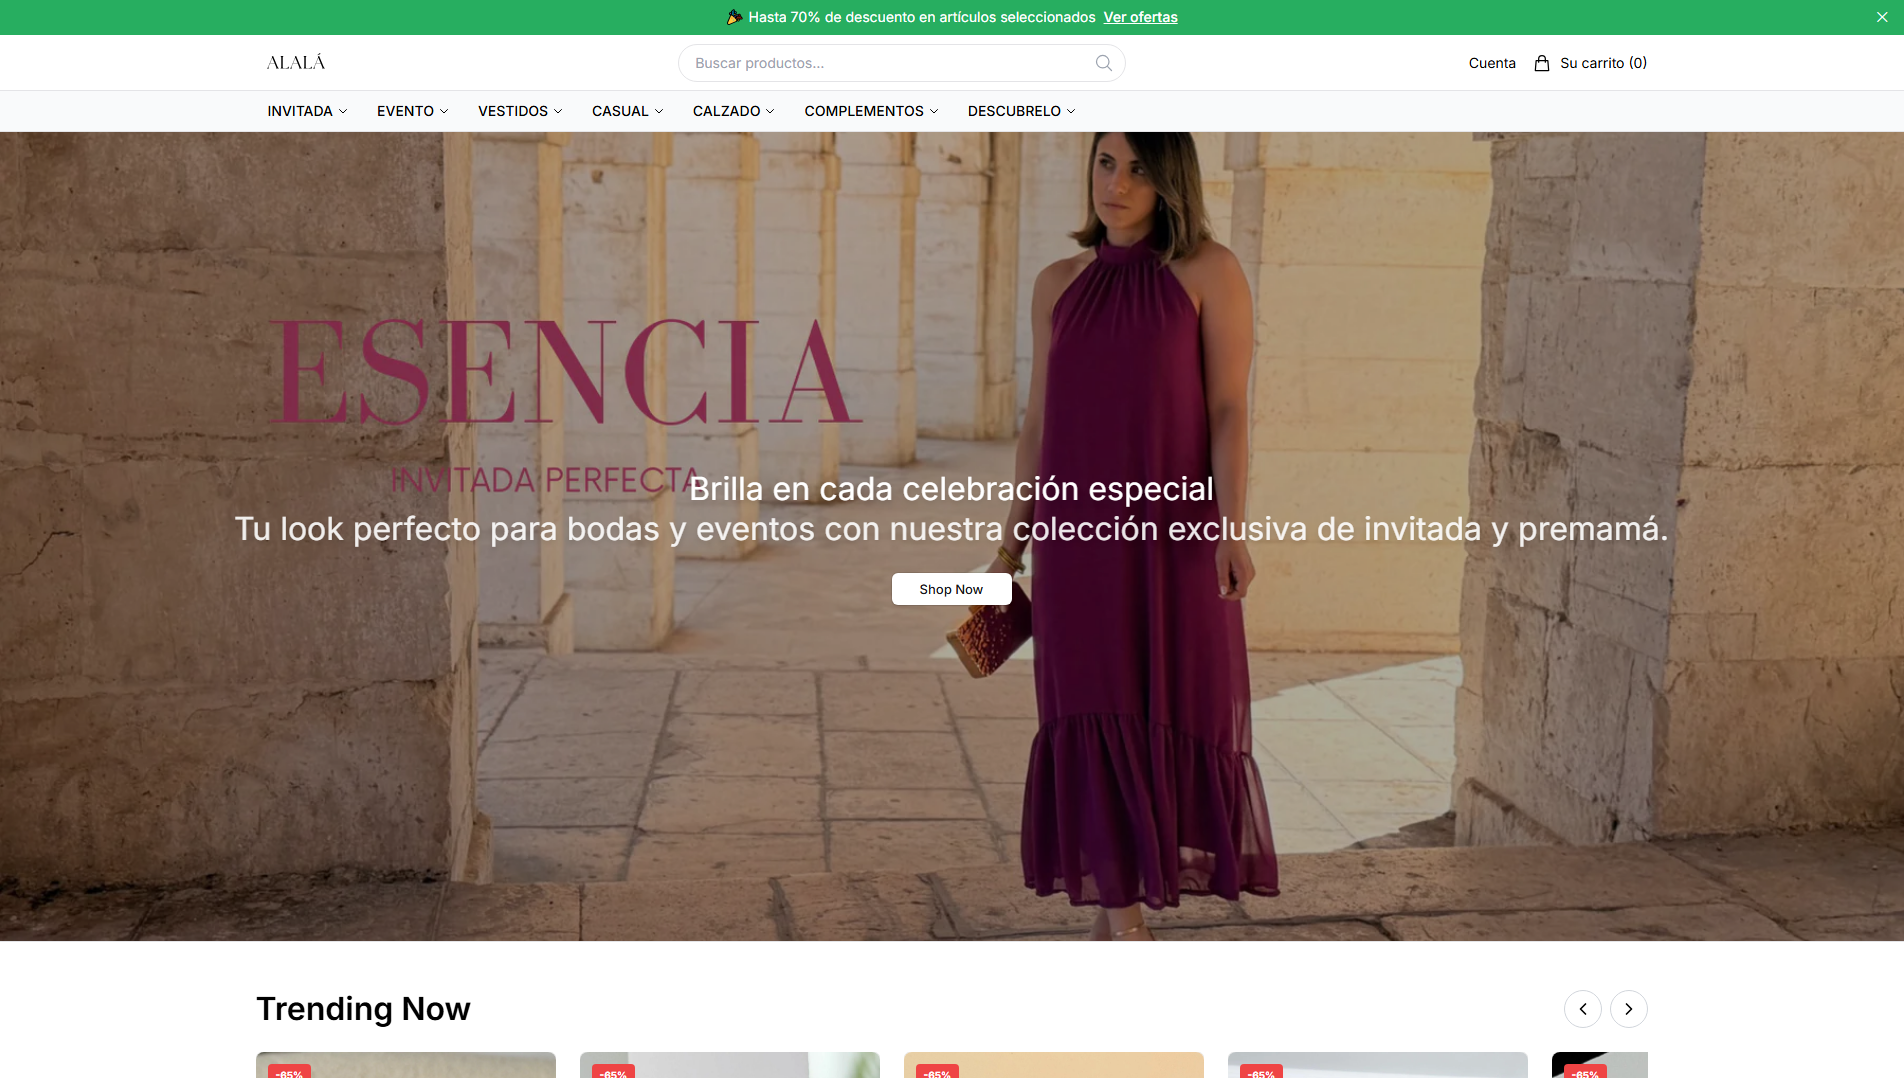Open Su carrito (0)
Screen dimensions: 1904x1078
tap(1604, 63)
